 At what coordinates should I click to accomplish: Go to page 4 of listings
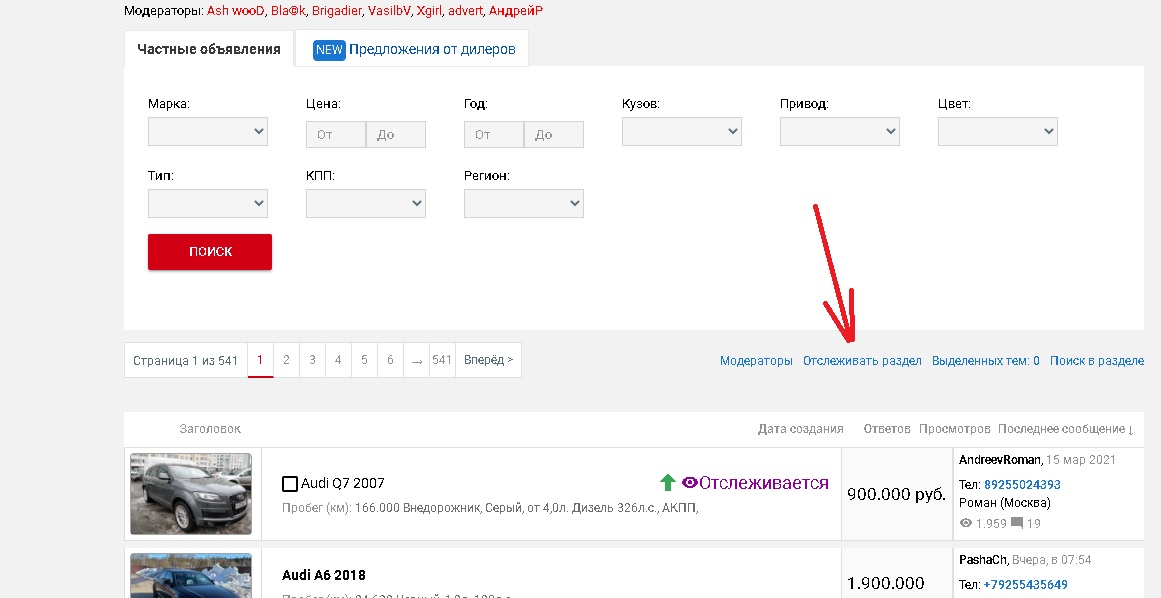338,360
